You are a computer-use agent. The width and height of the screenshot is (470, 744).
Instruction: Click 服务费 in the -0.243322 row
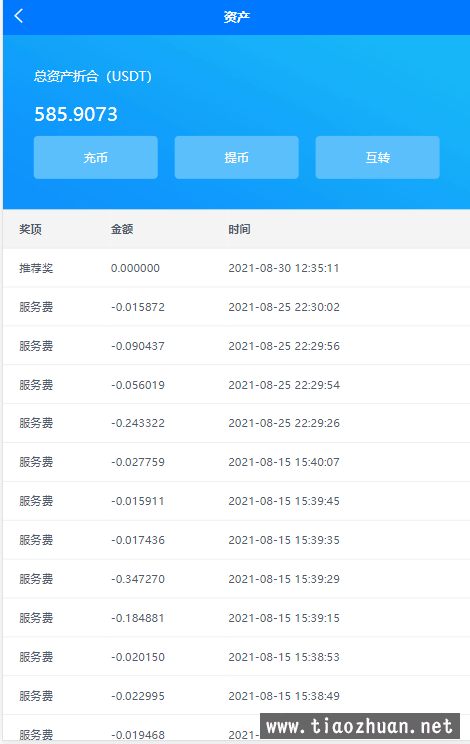(x=36, y=423)
